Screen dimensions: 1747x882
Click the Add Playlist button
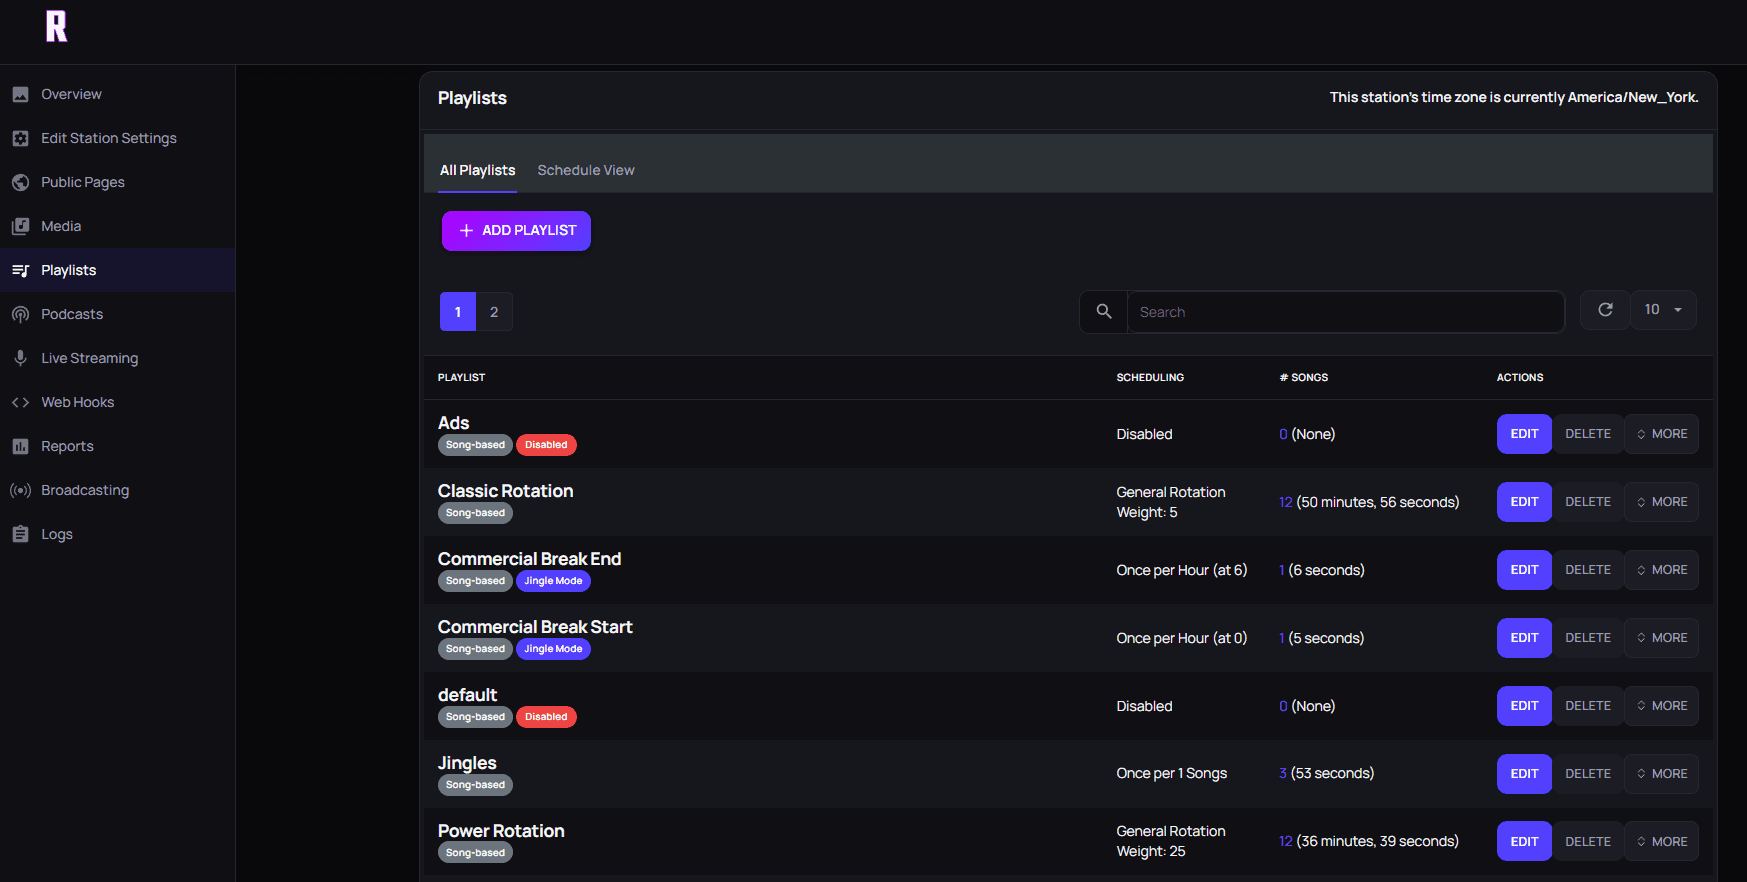(516, 231)
